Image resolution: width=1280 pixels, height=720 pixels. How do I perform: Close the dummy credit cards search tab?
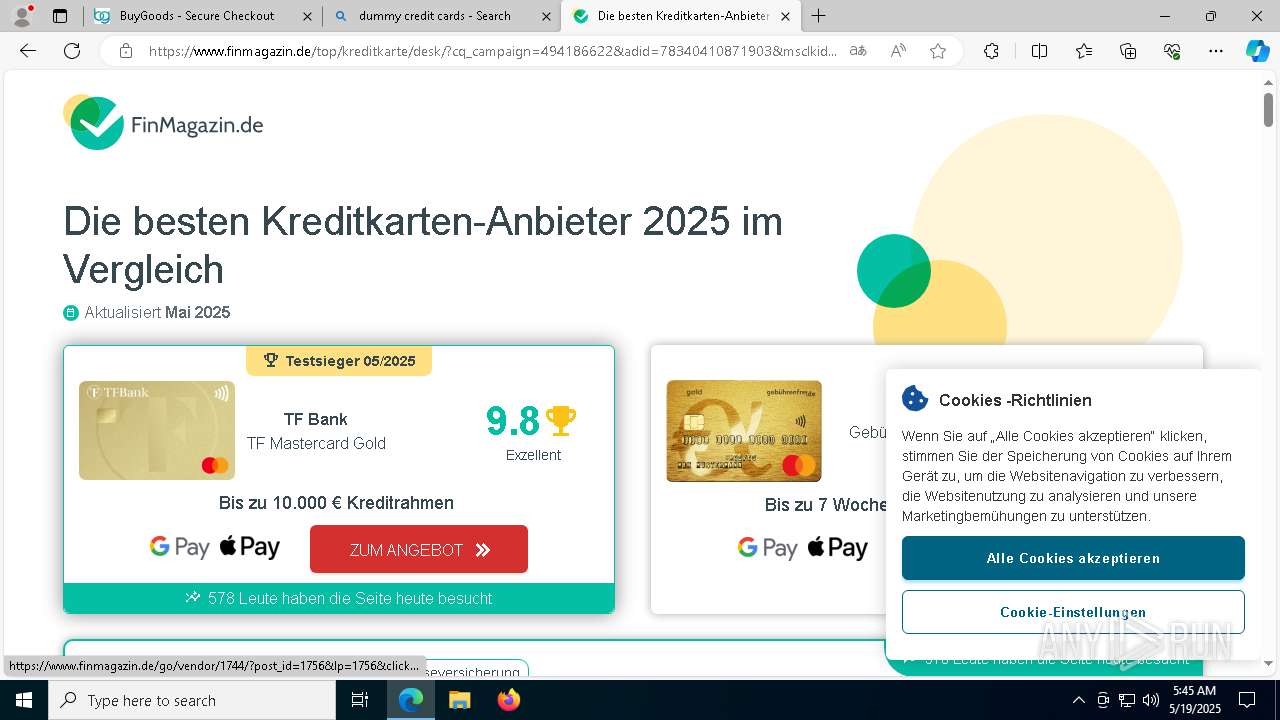[x=546, y=16]
